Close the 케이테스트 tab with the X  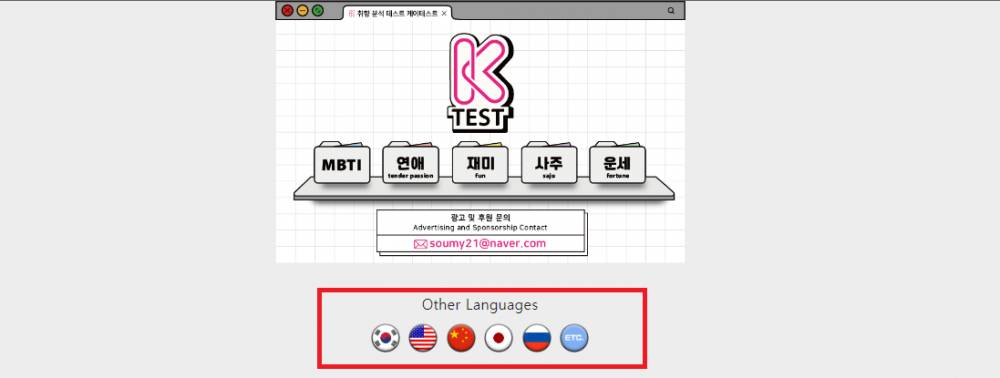[x=444, y=13]
